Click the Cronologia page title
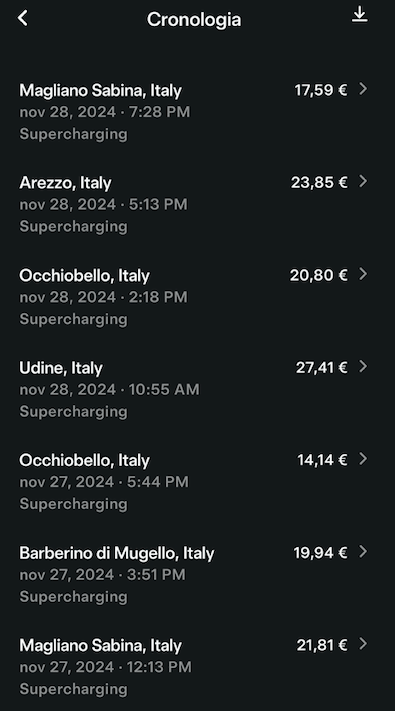The width and height of the screenshot is (395, 711). coord(194,19)
